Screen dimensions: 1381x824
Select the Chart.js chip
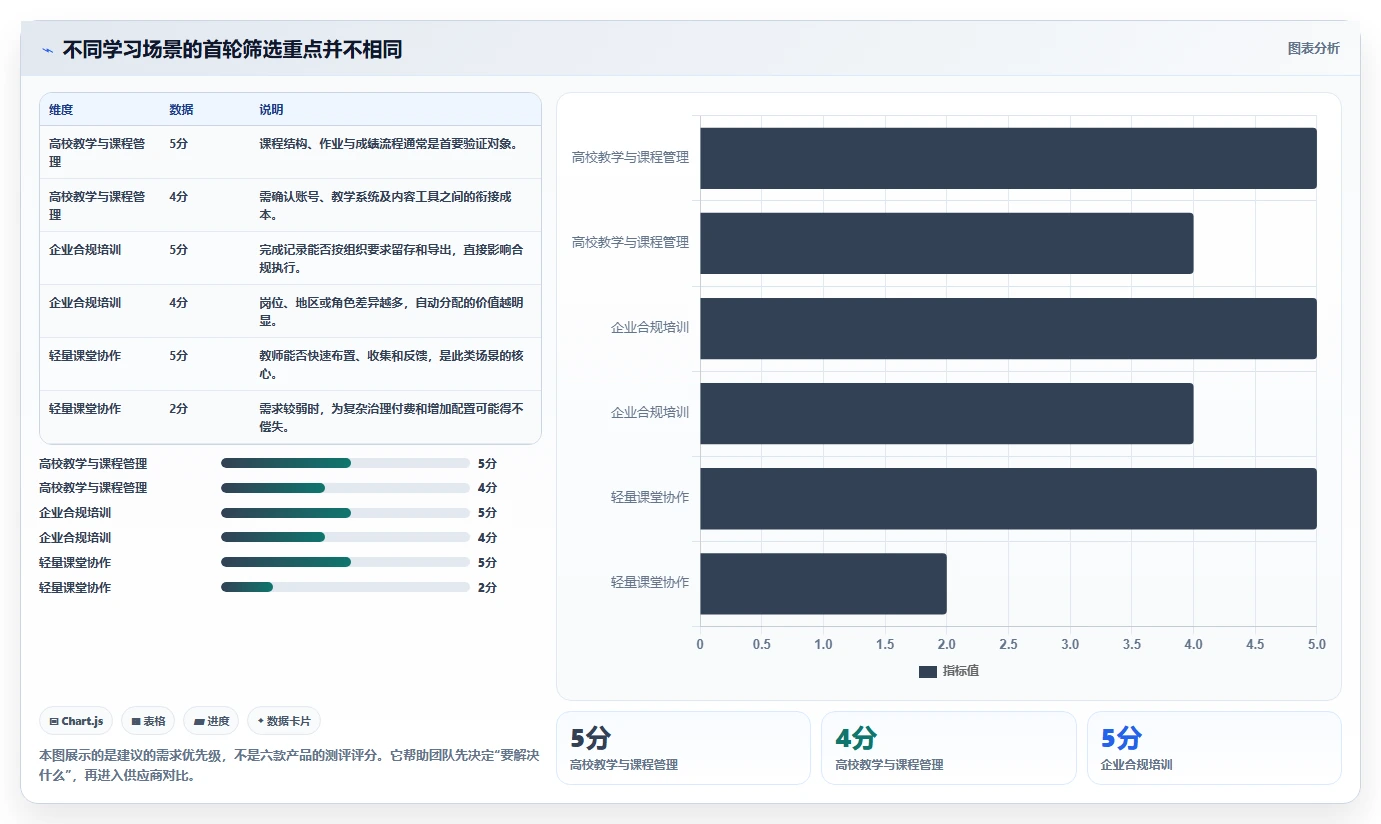(76, 721)
